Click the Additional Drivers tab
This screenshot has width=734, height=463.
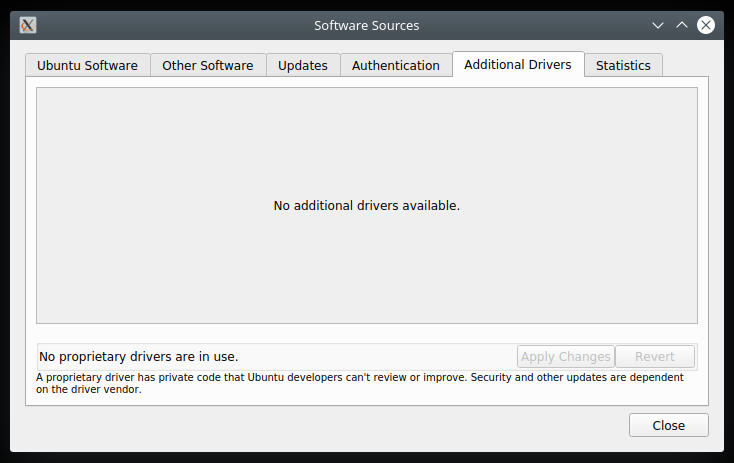coord(518,64)
